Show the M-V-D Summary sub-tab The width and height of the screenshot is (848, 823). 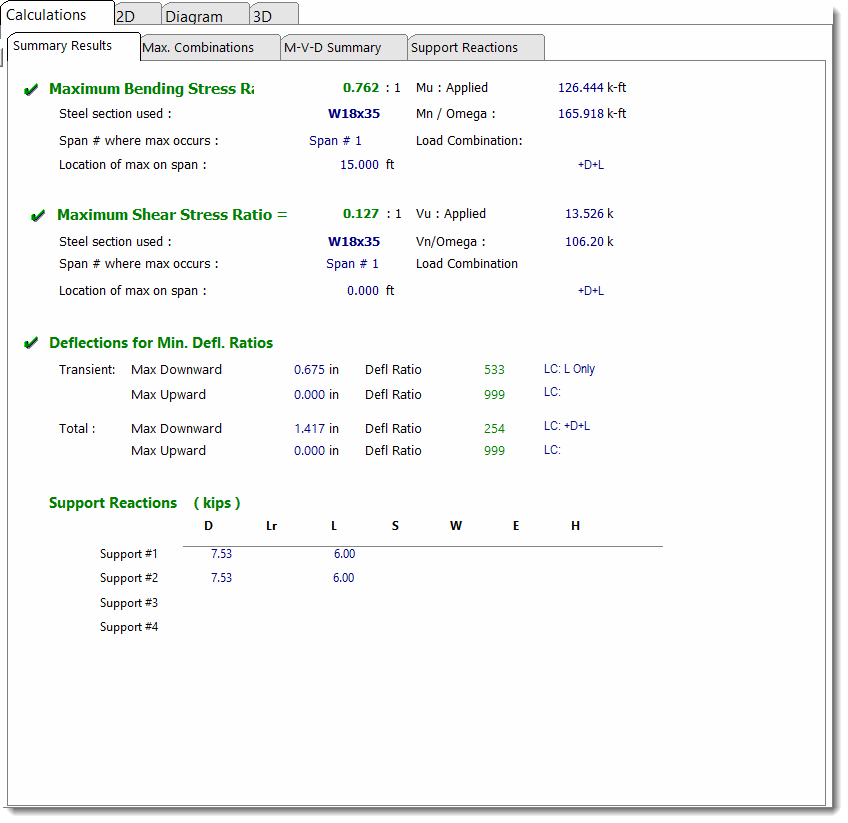[x=332, y=48]
